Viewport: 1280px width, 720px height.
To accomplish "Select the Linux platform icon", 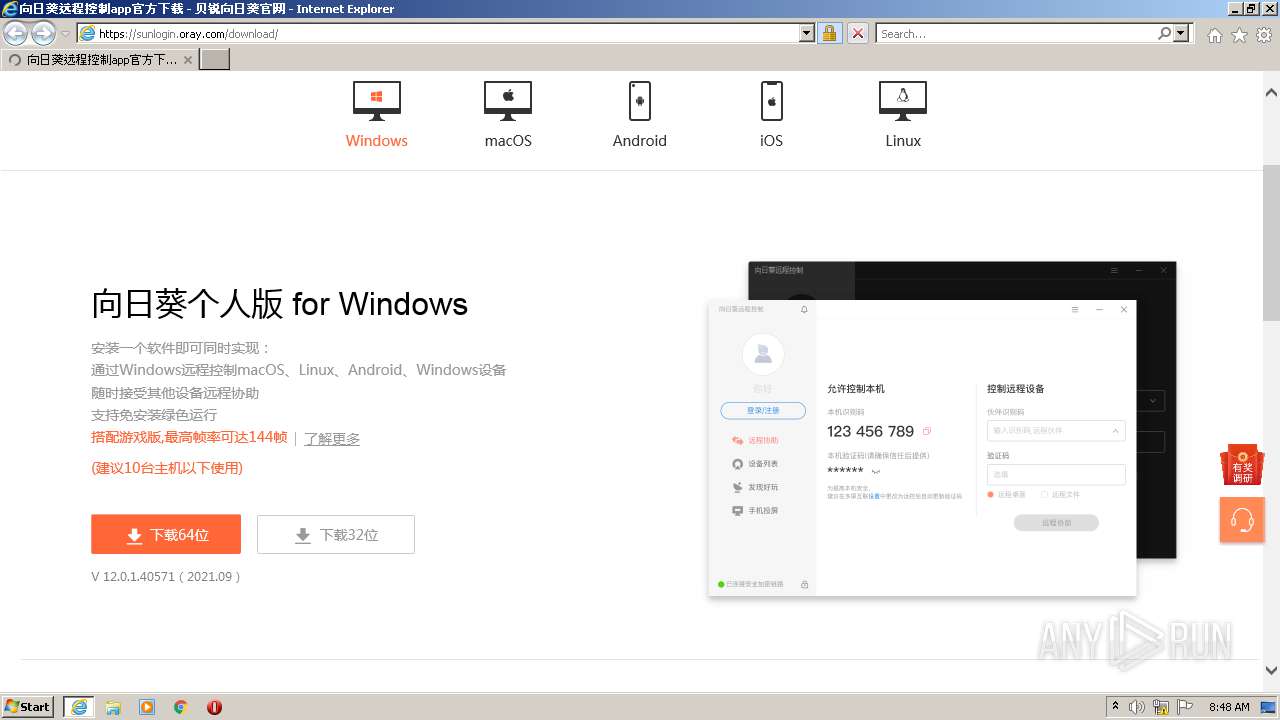I will tap(903, 101).
